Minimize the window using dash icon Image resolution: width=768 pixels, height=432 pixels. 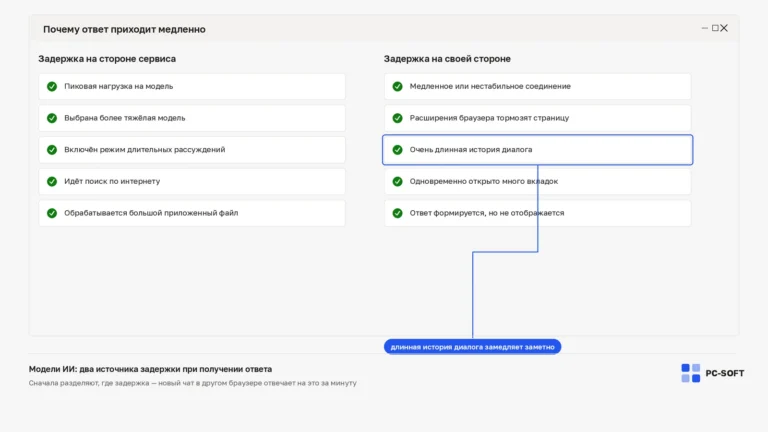pyautogui.click(x=705, y=28)
